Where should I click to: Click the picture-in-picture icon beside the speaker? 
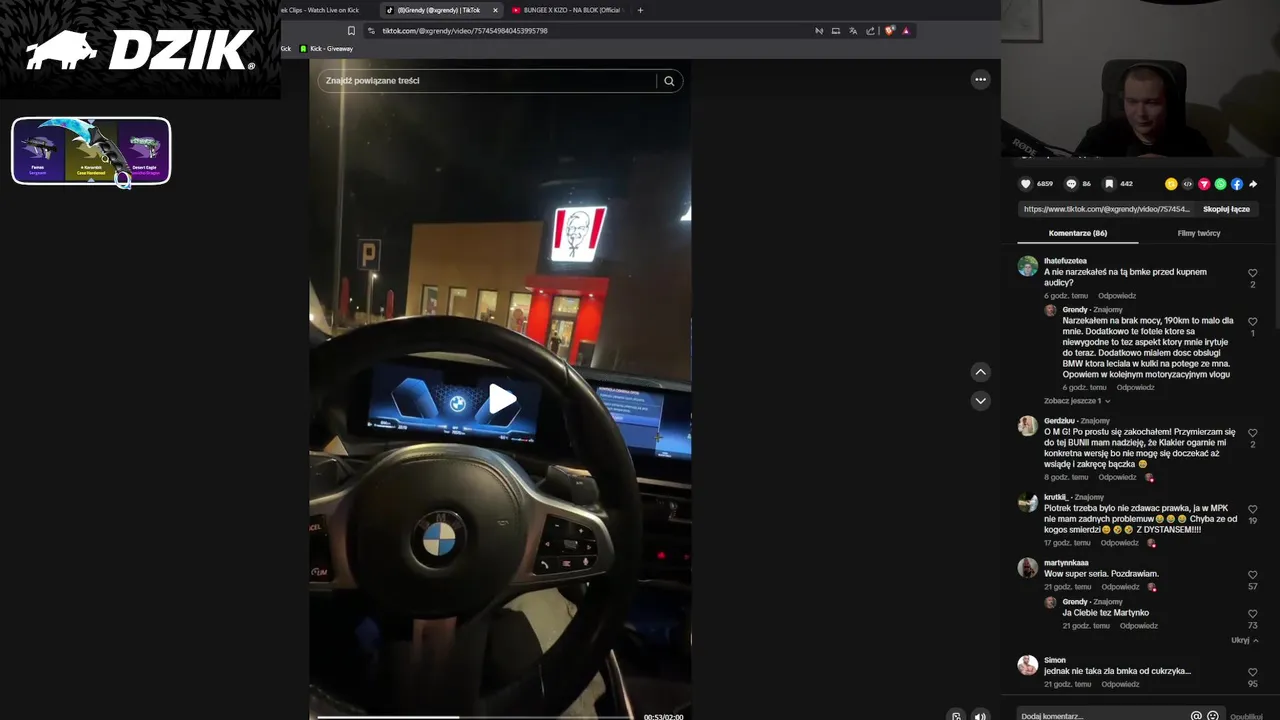coord(956,716)
